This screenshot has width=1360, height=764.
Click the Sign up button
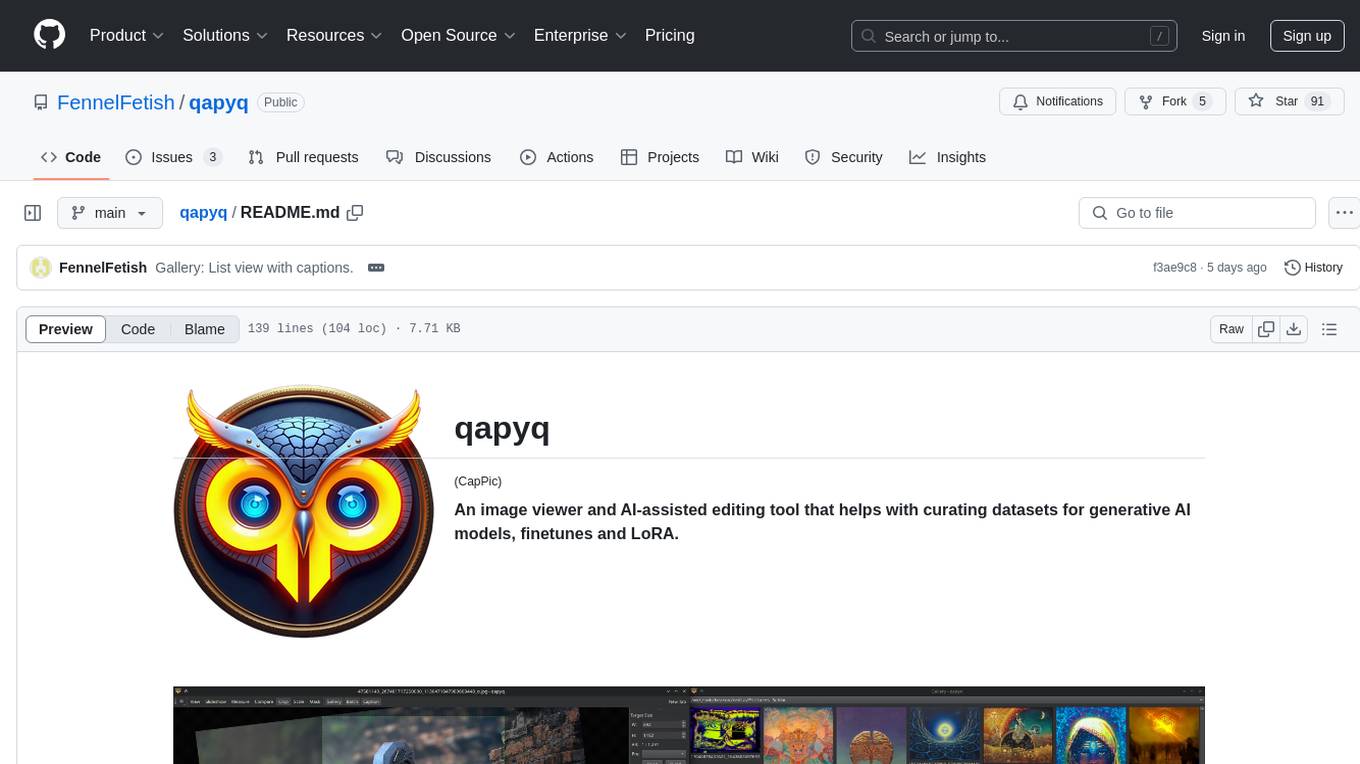1306,36
